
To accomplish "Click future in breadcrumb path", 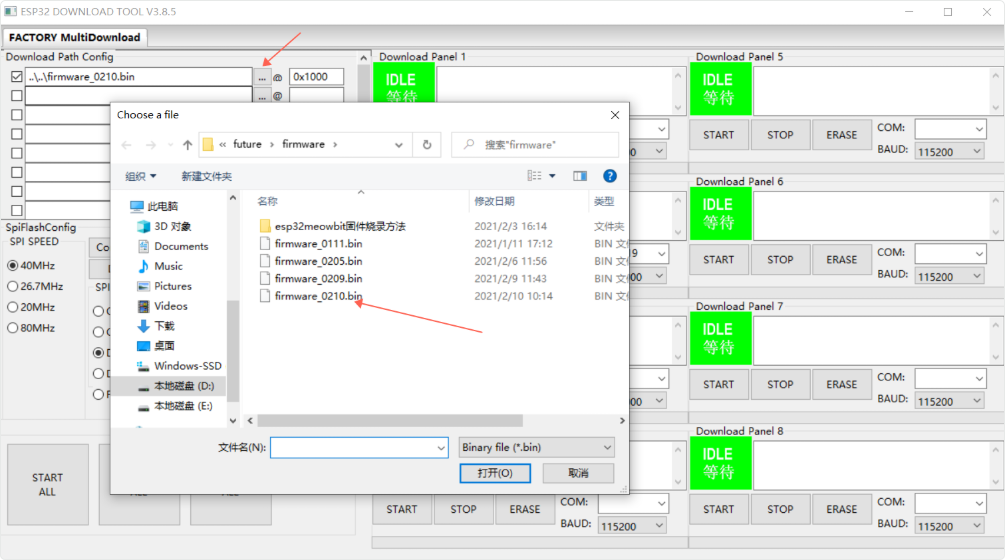I will click(247, 144).
